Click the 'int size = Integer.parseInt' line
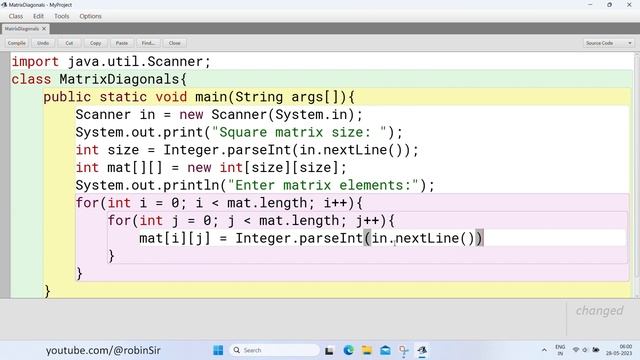Image resolution: width=640 pixels, height=360 pixels. (247, 150)
